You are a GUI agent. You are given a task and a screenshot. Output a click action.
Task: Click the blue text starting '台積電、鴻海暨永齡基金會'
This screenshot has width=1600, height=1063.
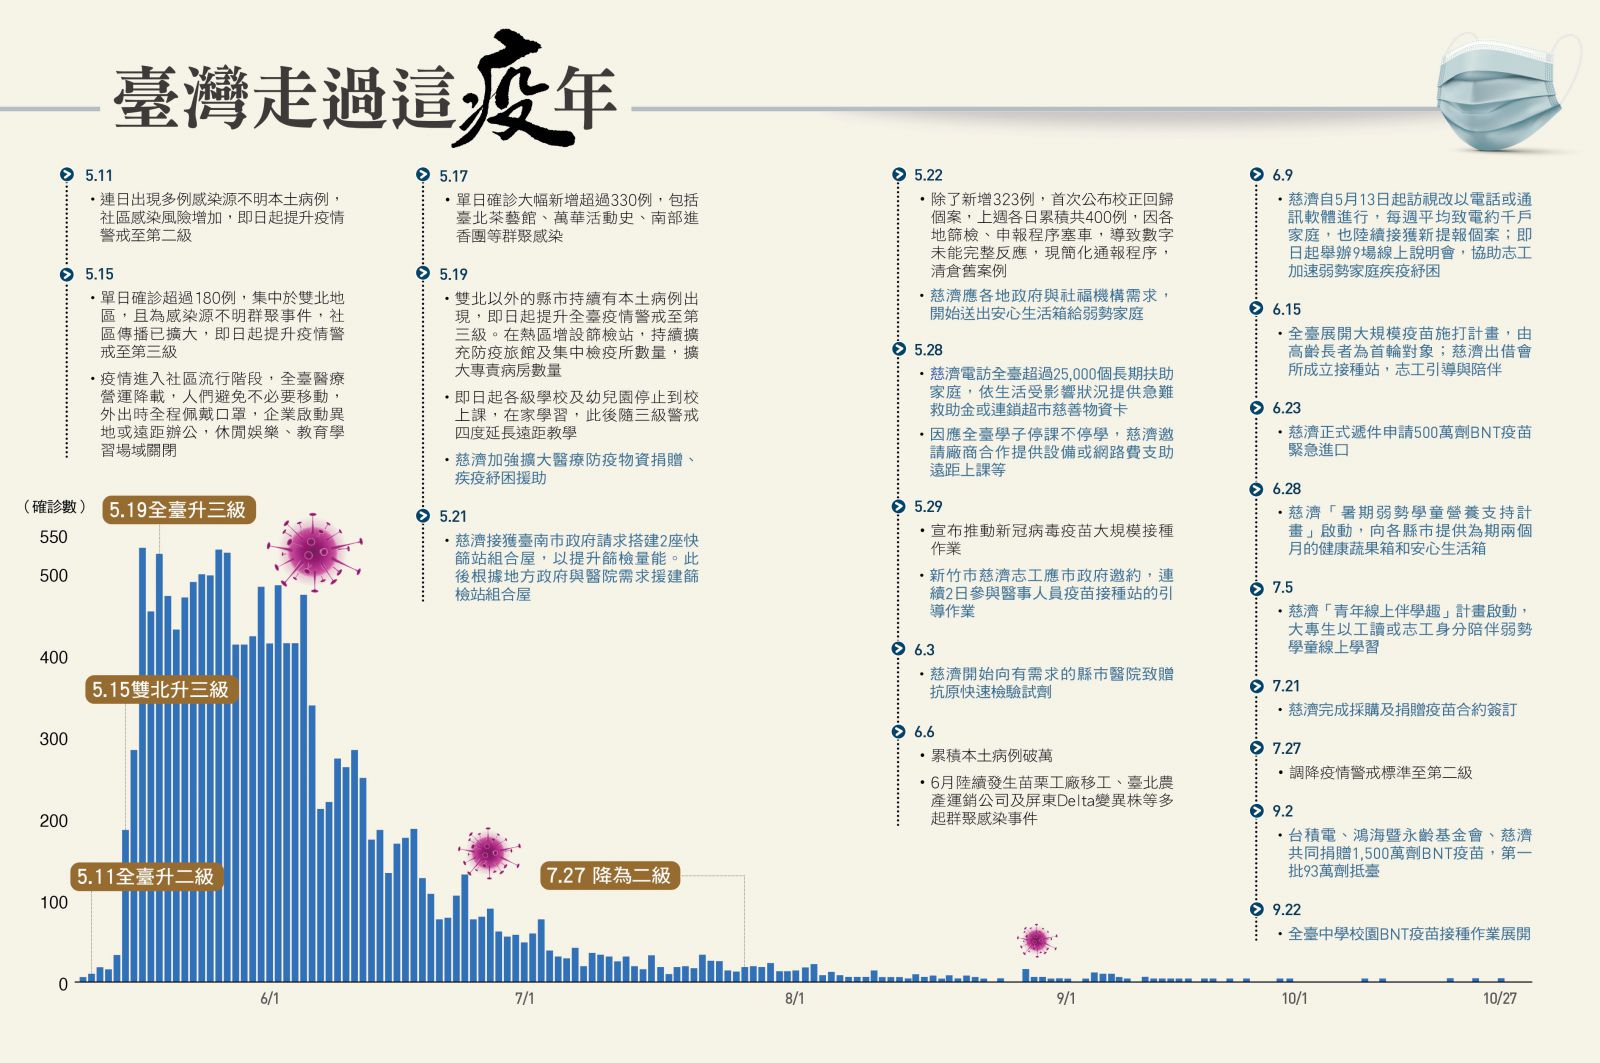pos(1410,853)
